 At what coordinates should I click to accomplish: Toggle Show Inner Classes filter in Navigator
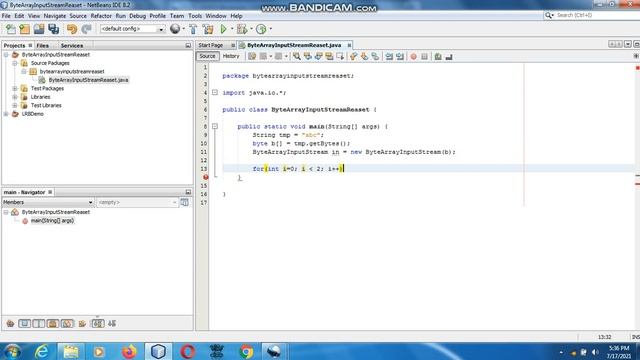tap(67, 324)
